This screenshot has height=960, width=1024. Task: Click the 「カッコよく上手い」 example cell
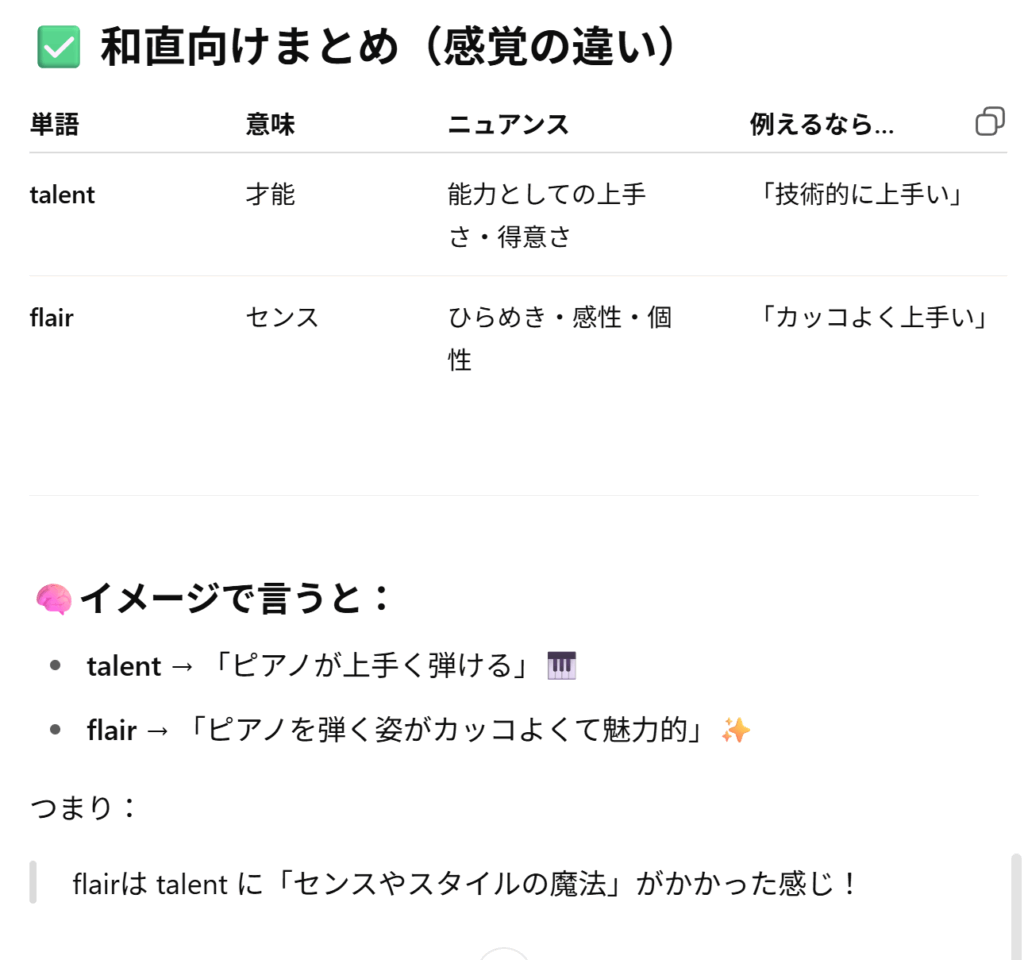875,317
